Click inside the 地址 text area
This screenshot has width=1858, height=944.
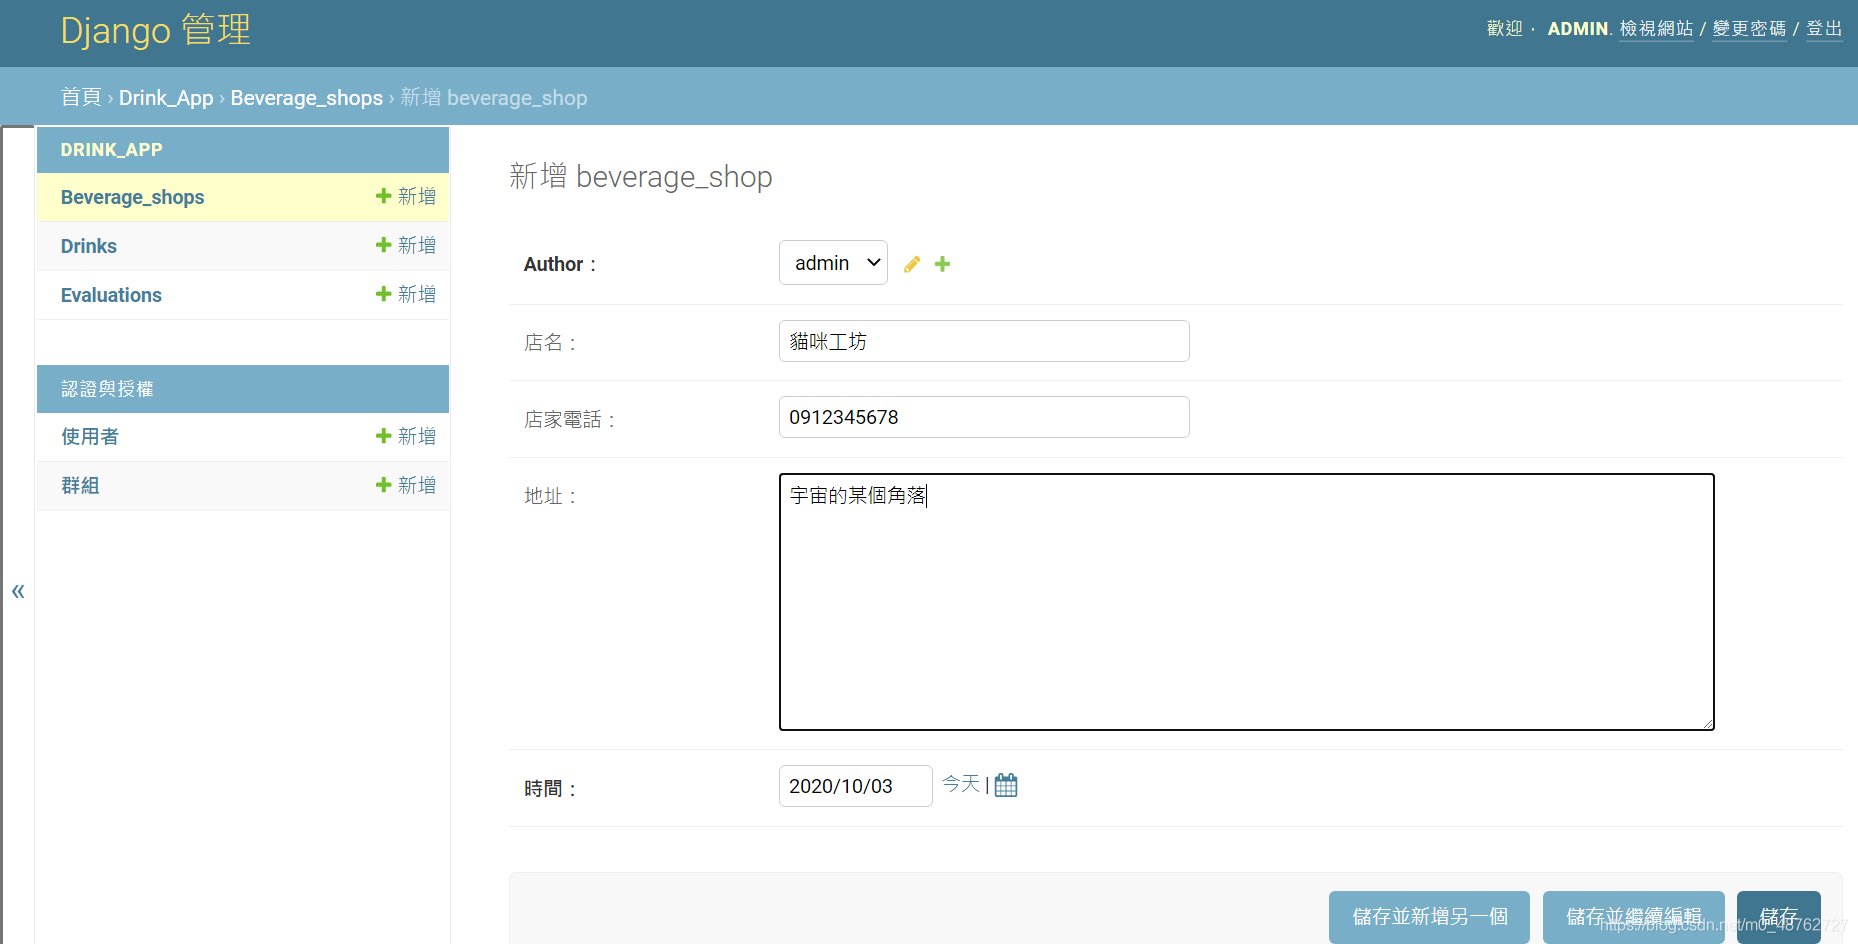(x=1246, y=602)
